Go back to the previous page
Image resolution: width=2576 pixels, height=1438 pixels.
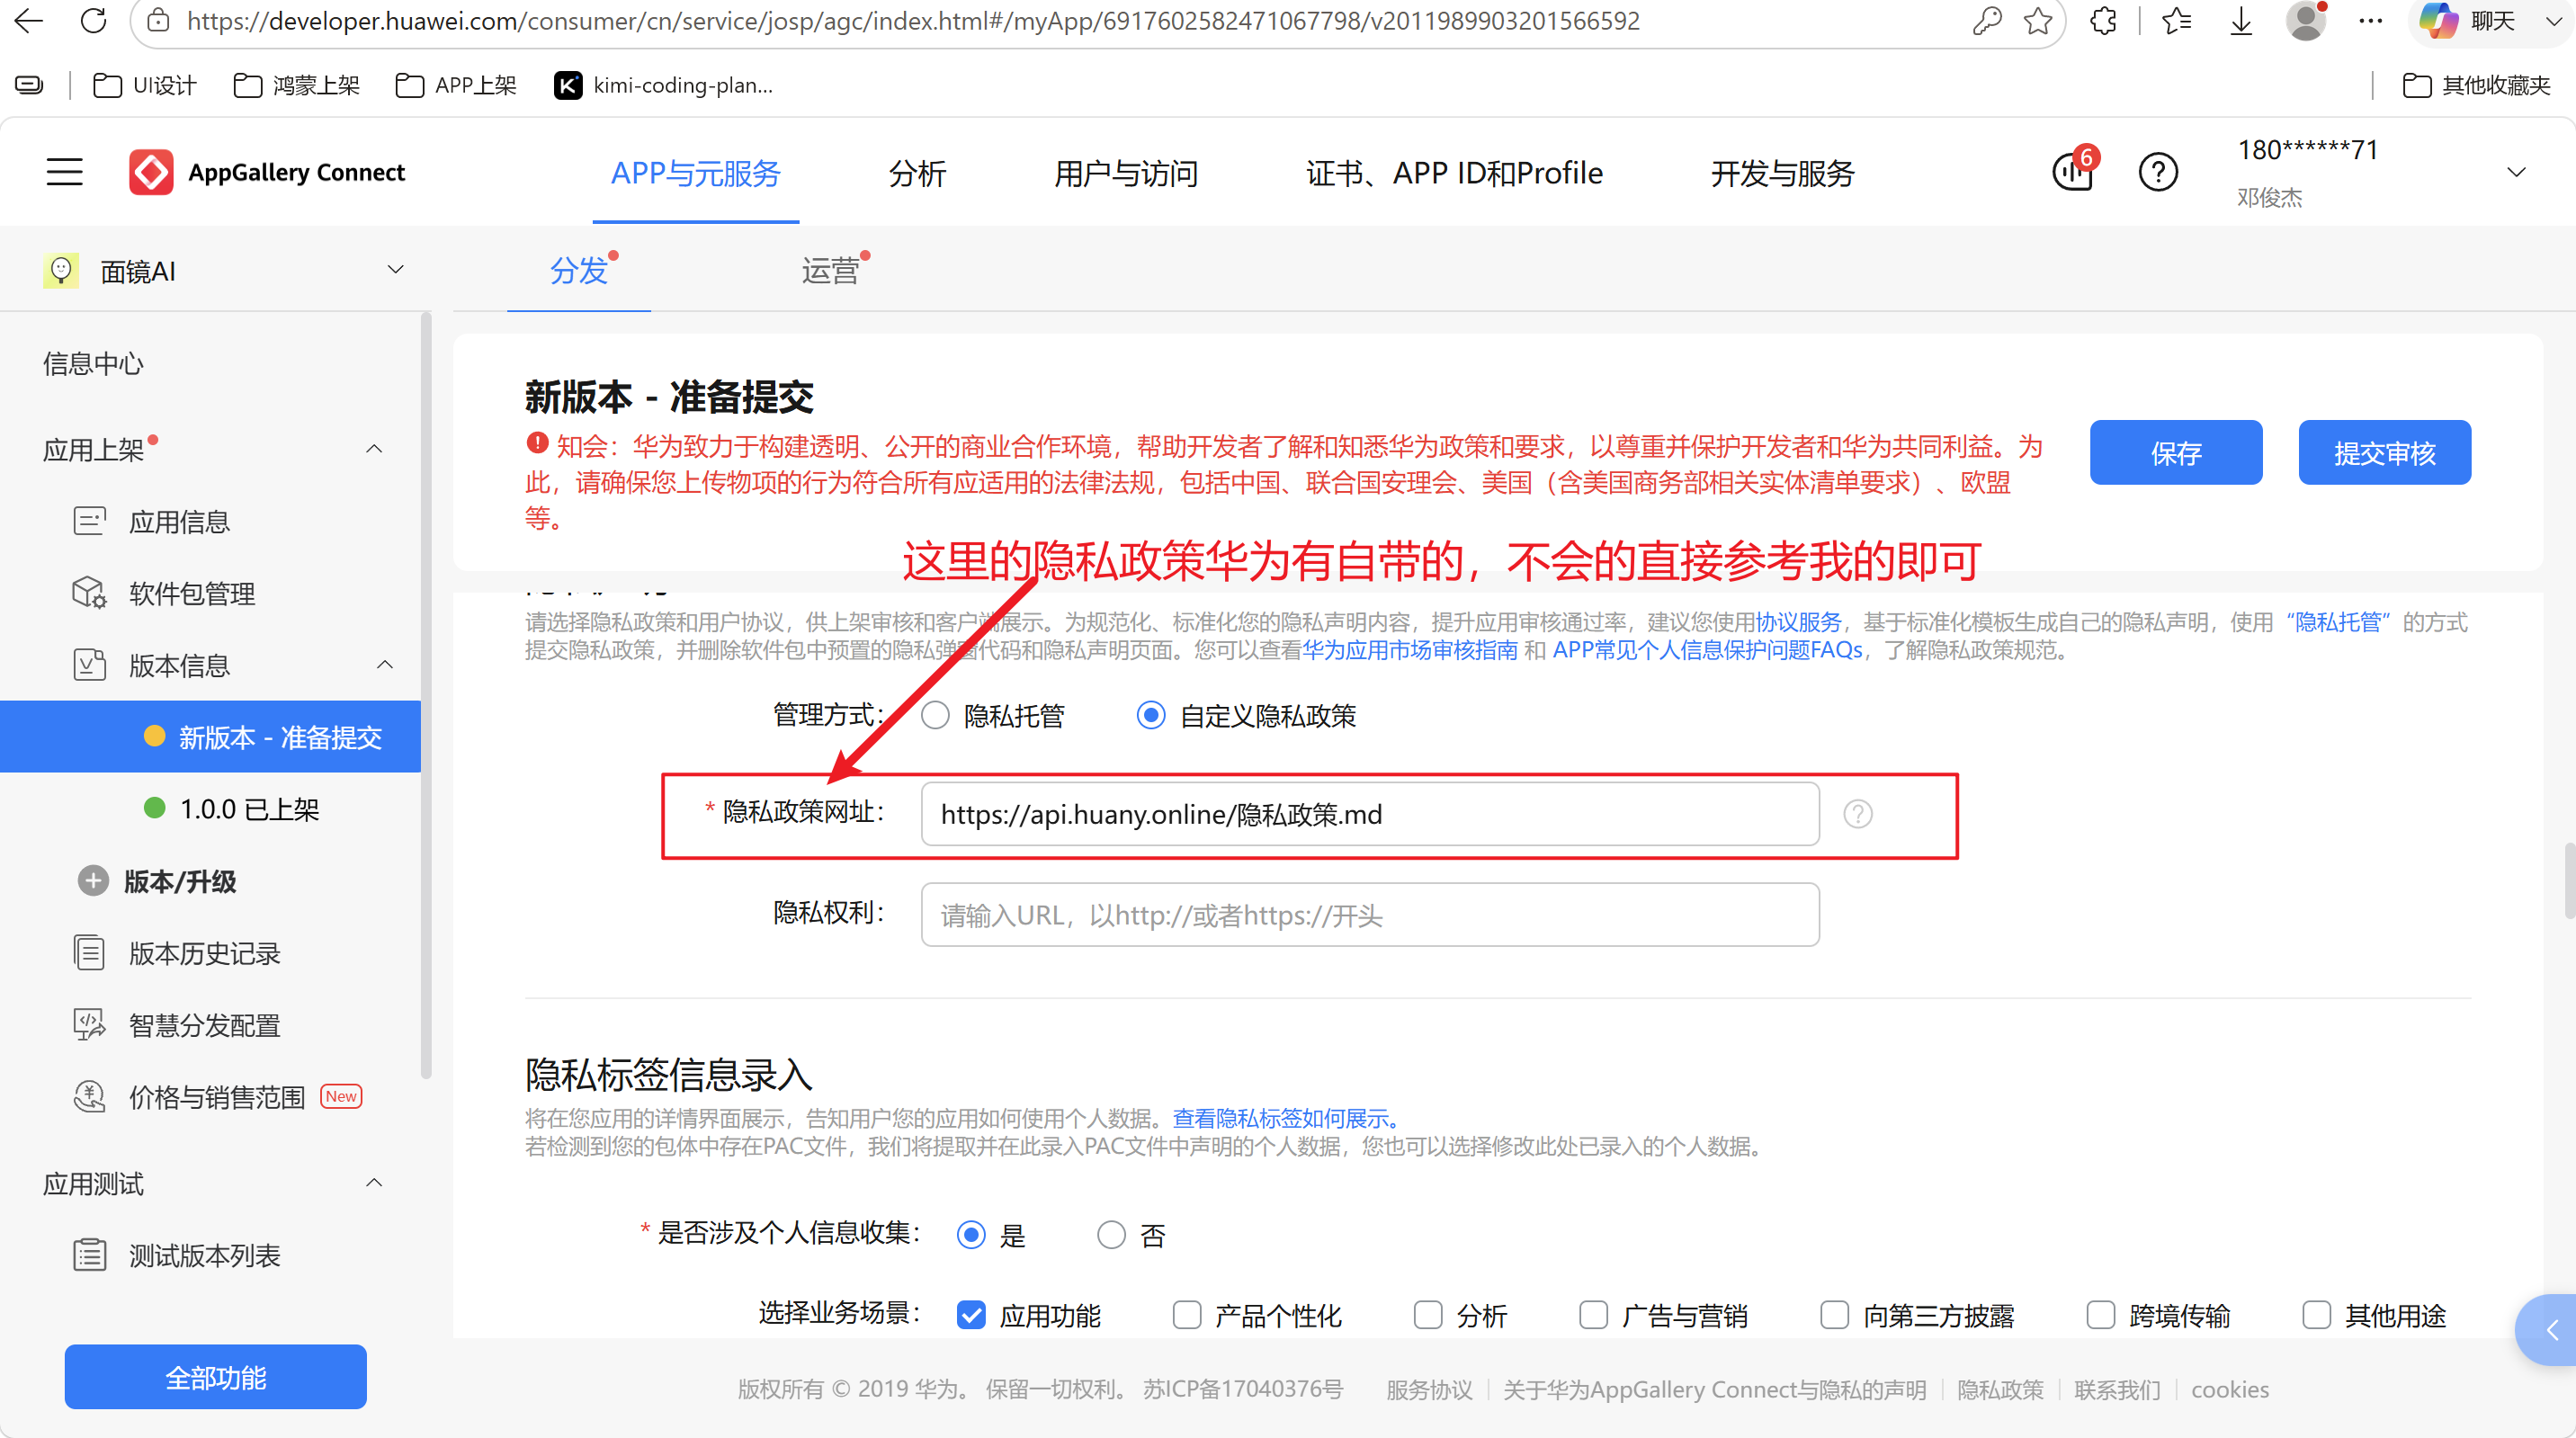29,21
